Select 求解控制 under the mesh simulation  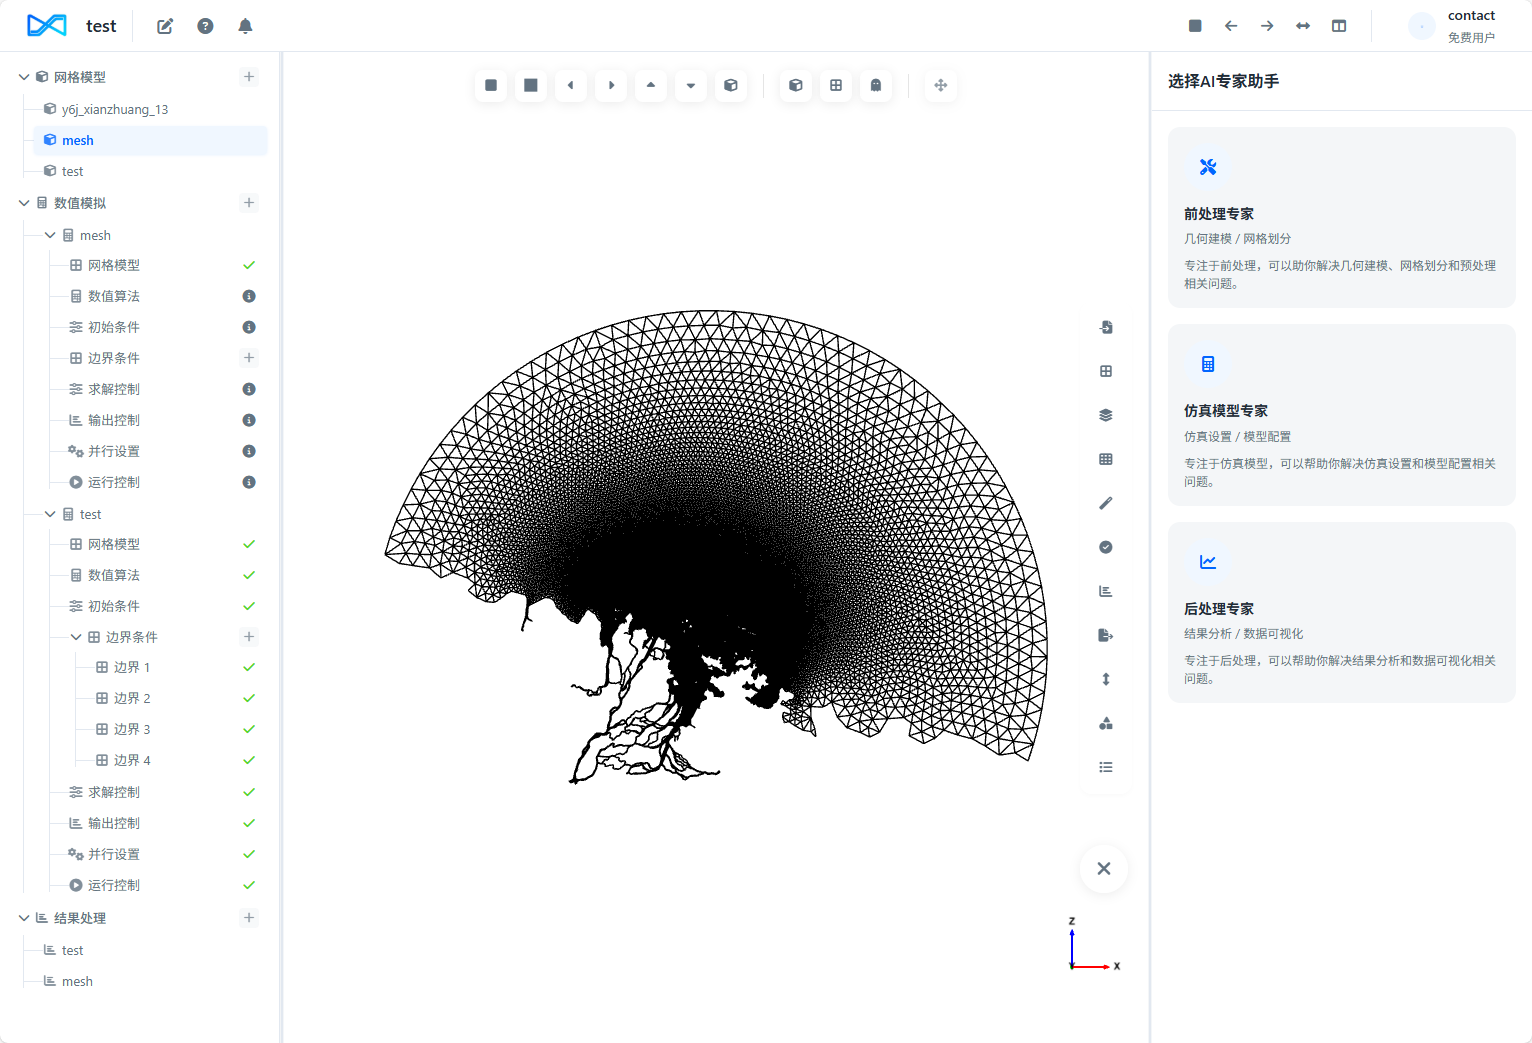coord(113,389)
